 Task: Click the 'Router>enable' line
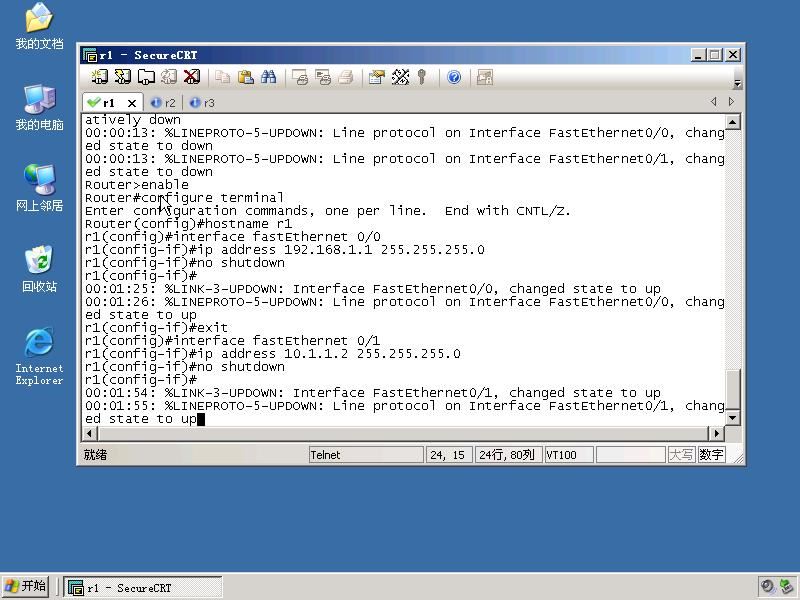click(x=137, y=185)
